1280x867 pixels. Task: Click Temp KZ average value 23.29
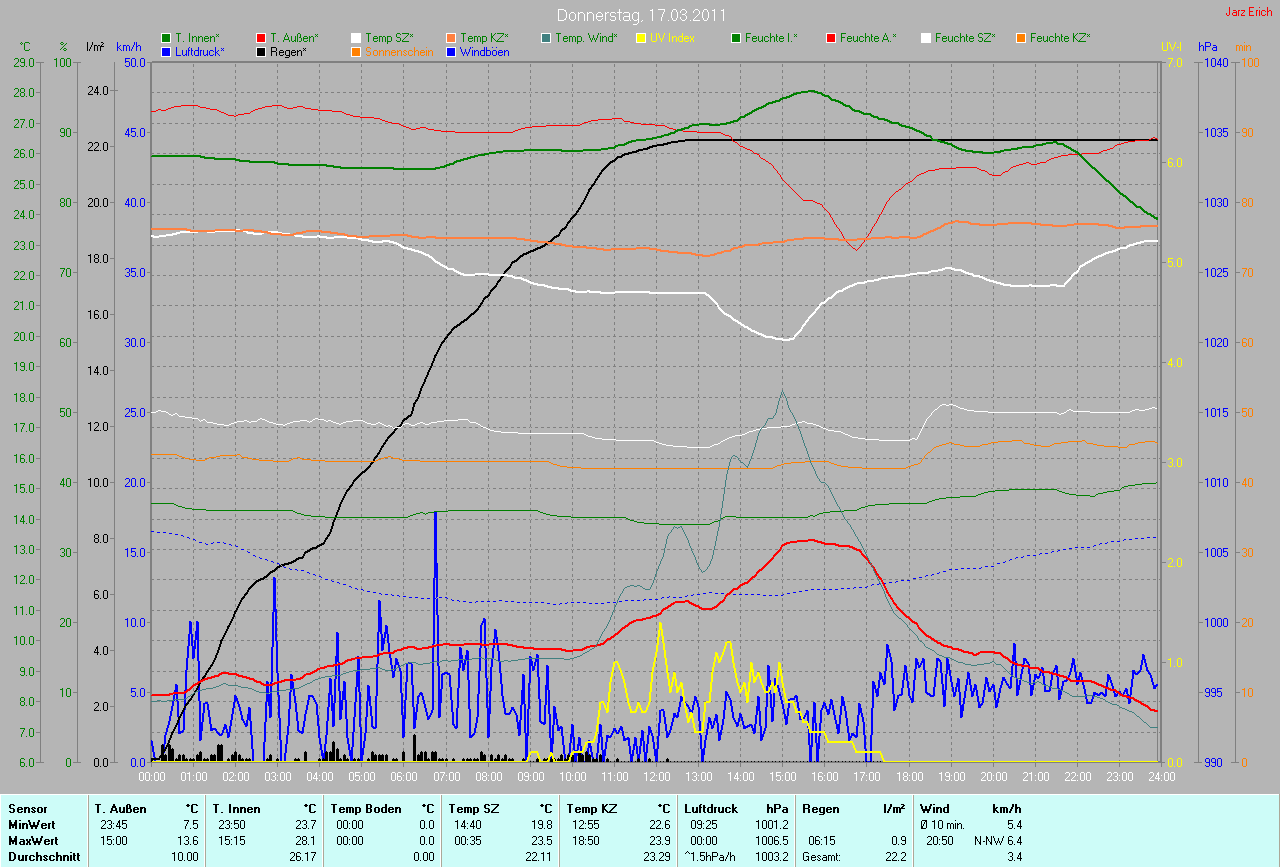[x=658, y=857]
